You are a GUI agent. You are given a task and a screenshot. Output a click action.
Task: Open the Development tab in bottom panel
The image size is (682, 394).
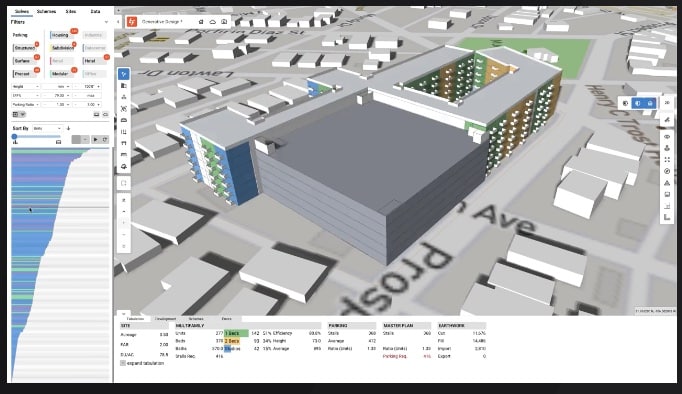point(165,319)
